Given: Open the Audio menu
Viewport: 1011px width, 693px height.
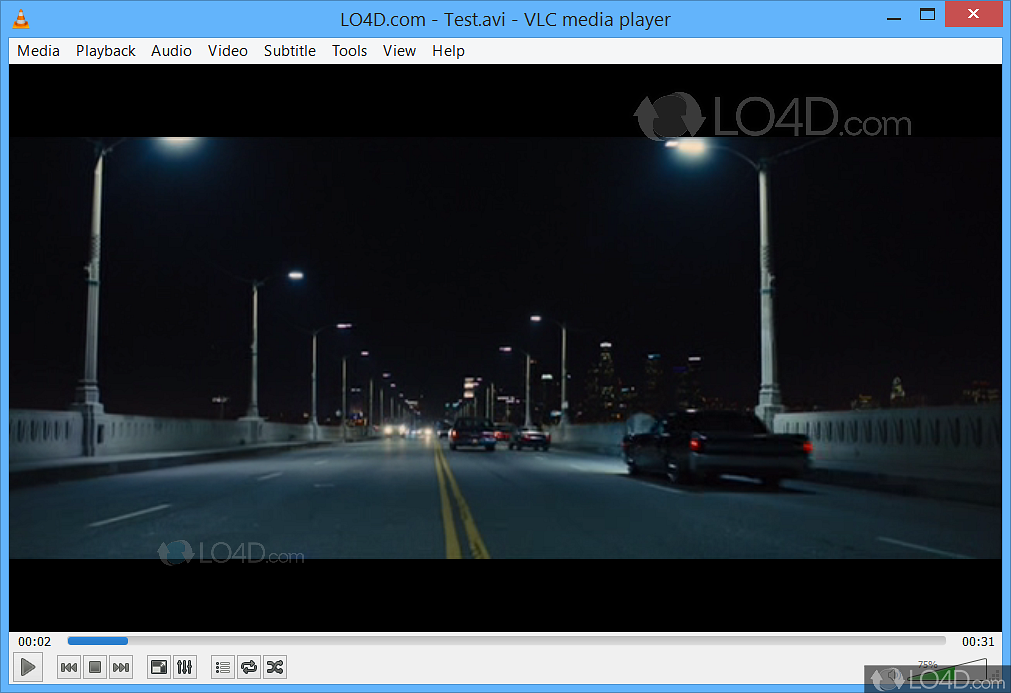Looking at the screenshot, I should [x=172, y=51].
